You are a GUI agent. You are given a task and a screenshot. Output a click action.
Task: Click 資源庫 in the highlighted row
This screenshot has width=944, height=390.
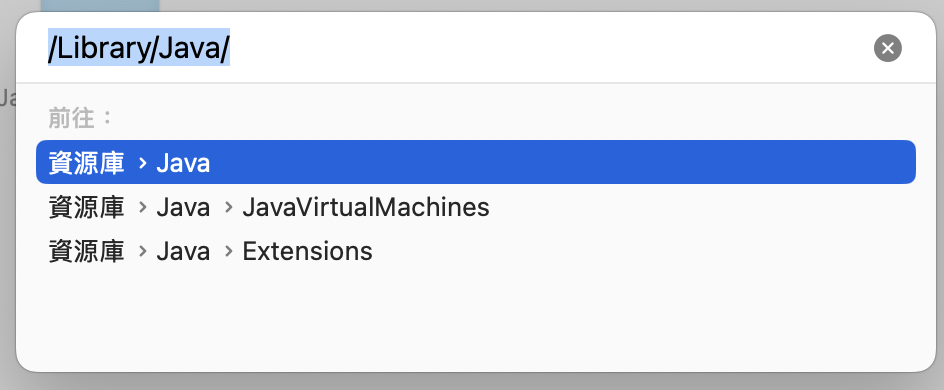point(86,162)
